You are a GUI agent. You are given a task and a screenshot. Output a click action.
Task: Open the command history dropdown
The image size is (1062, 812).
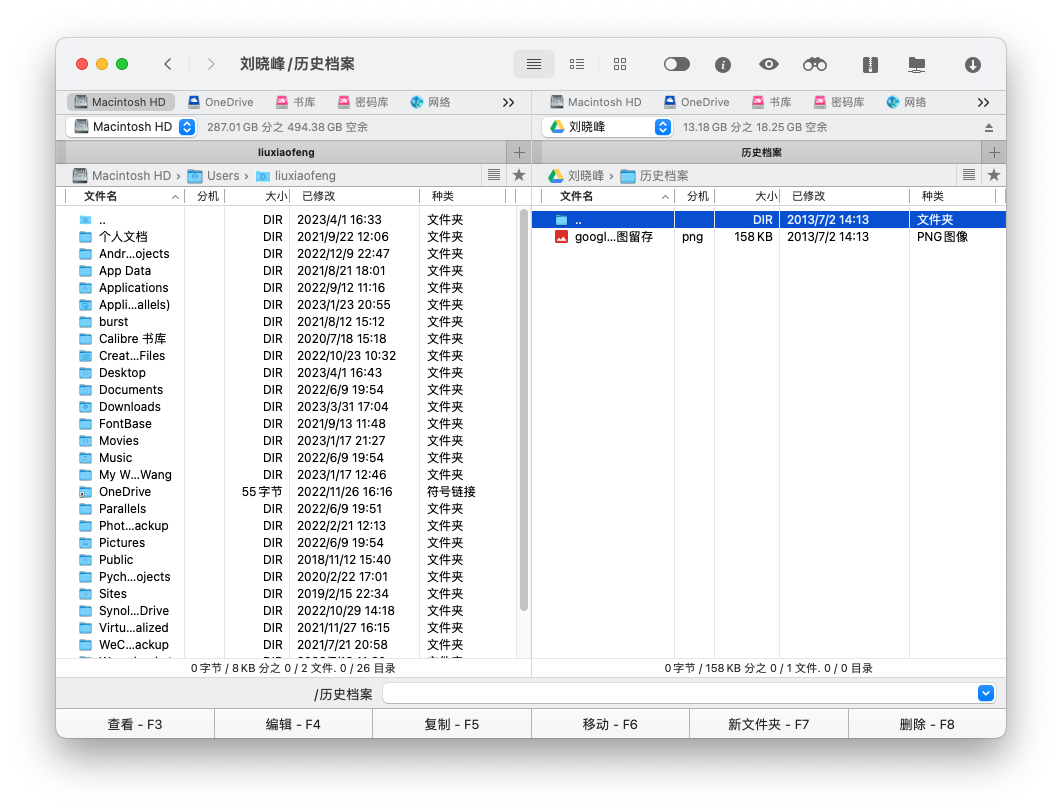985,693
